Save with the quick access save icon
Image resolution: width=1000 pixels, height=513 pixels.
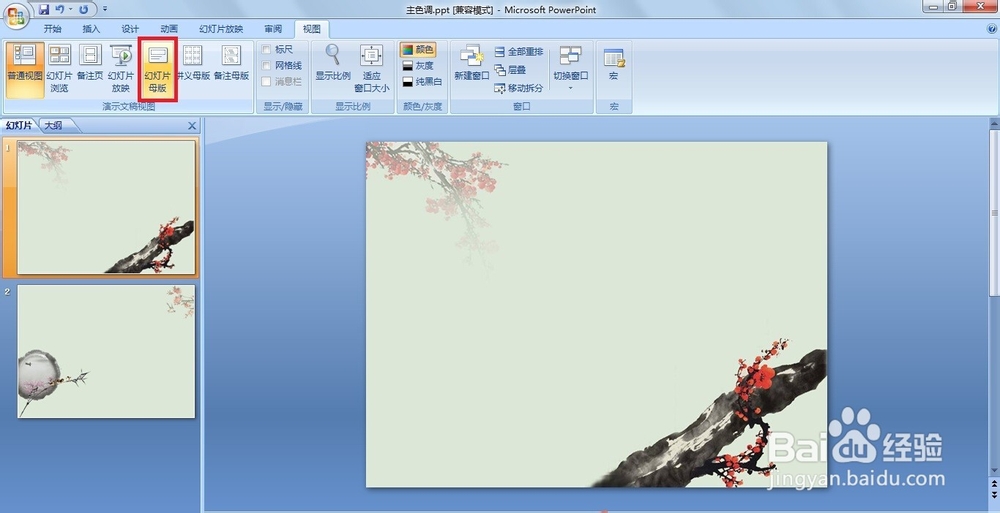[43, 10]
